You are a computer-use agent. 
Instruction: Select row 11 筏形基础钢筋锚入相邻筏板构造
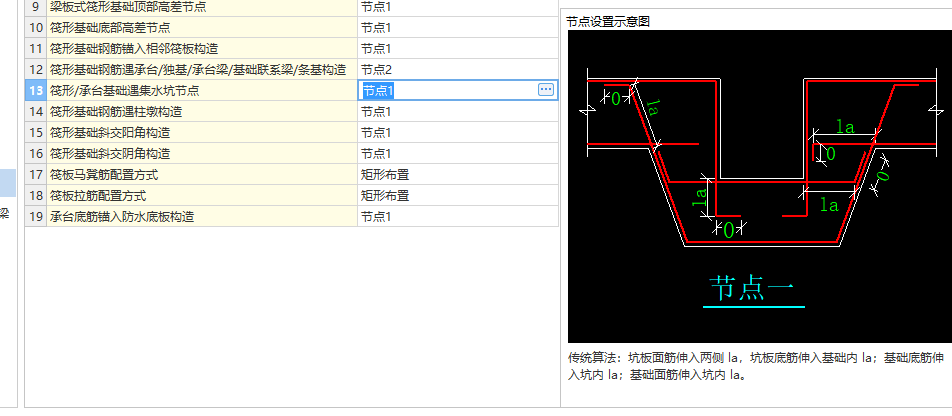click(x=202, y=49)
